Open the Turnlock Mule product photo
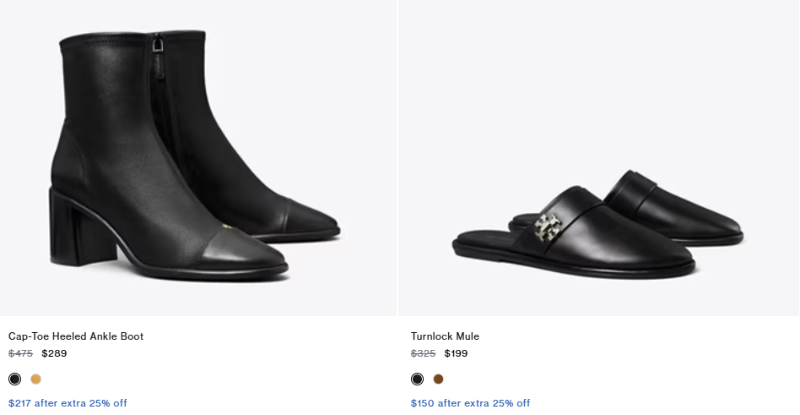The image size is (800, 415). coord(598,158)
